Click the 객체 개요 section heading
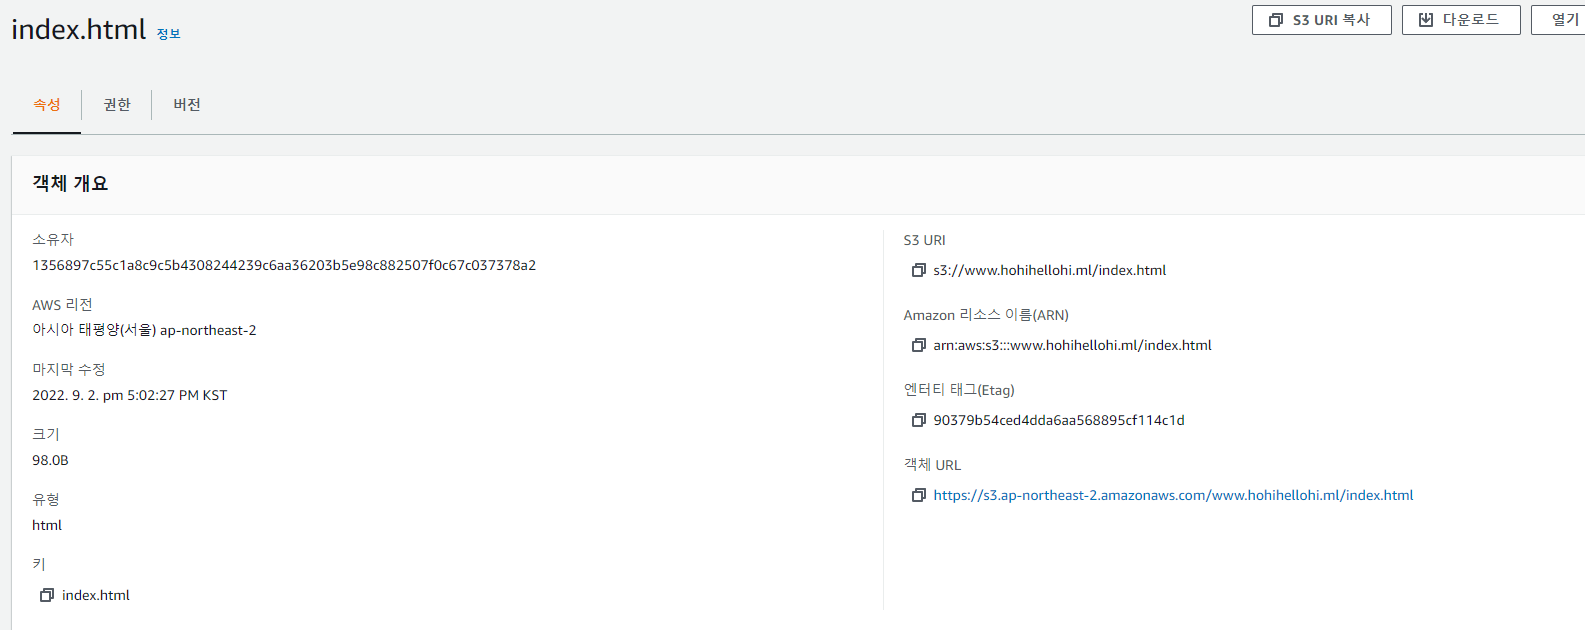 click(70, 183)
